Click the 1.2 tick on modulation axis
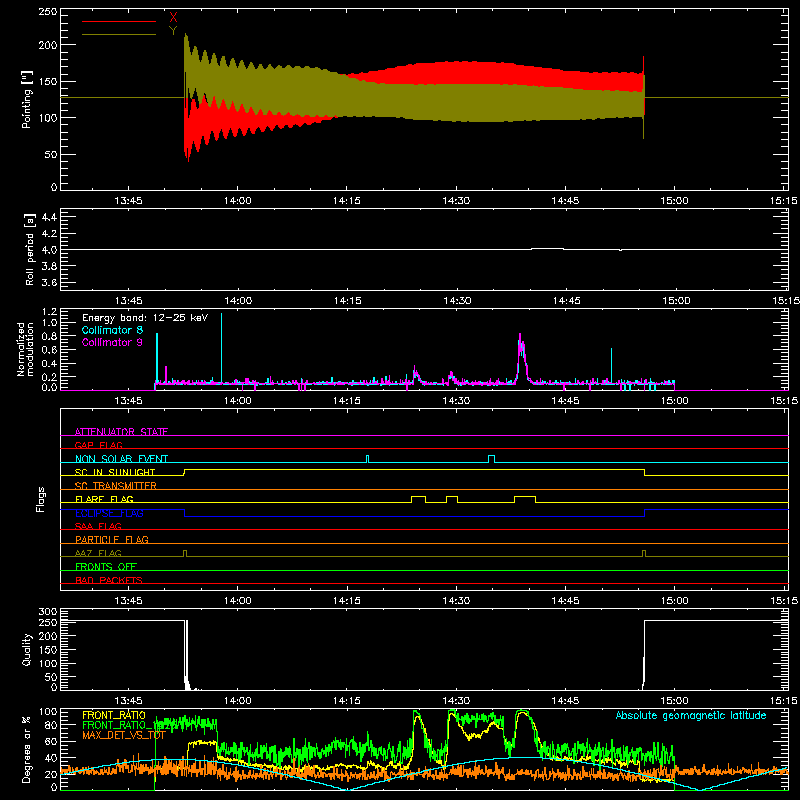 (49, 312)
